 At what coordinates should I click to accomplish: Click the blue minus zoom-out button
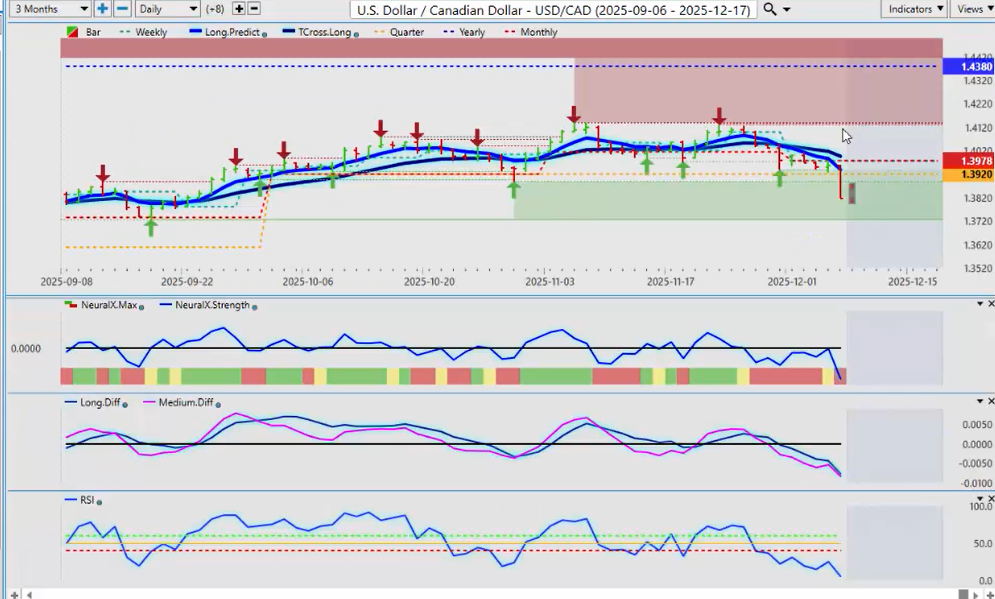click(122, 9)
